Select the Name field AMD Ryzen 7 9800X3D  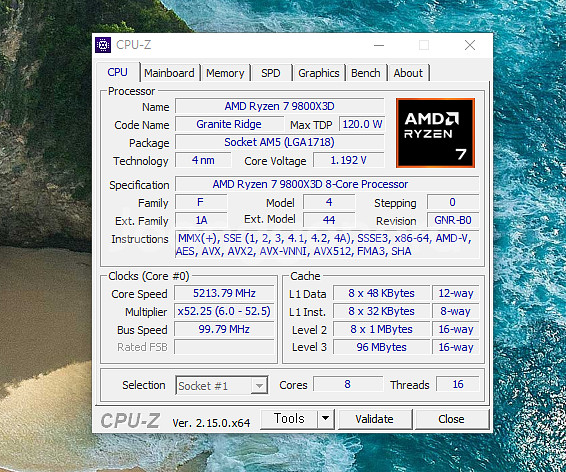coord(280,106)
